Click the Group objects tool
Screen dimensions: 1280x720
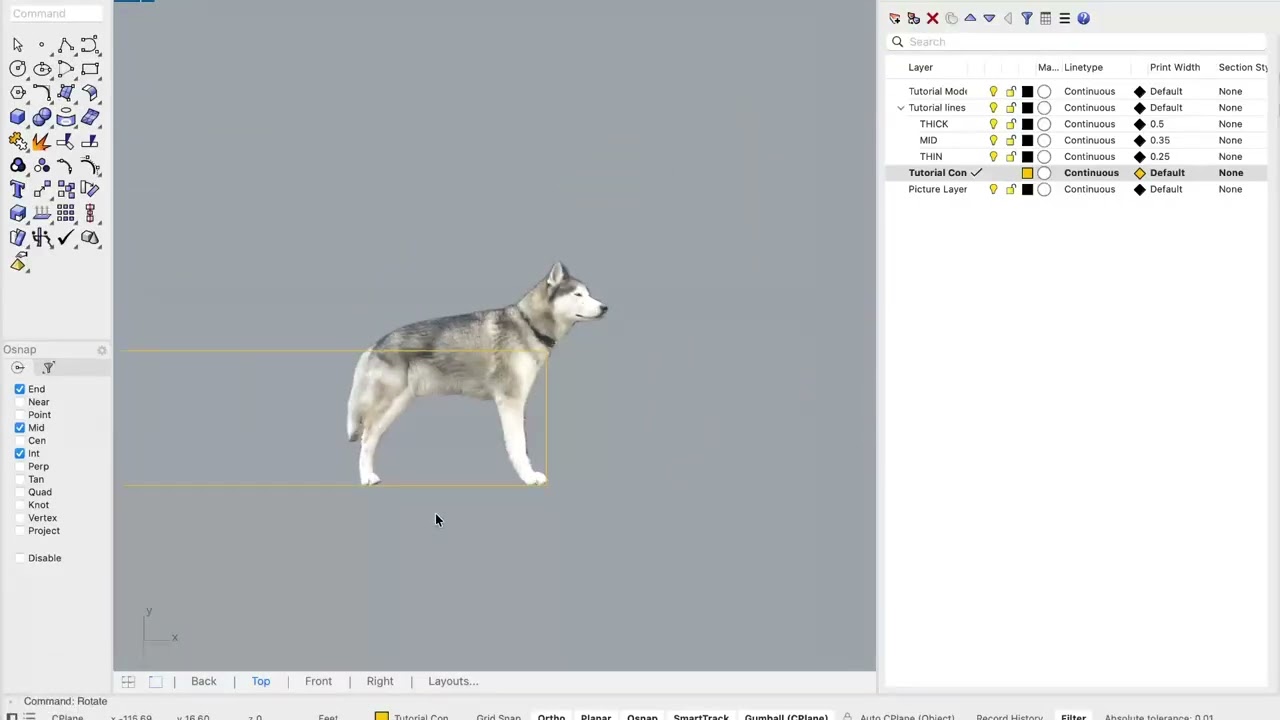tap(17, 165)
